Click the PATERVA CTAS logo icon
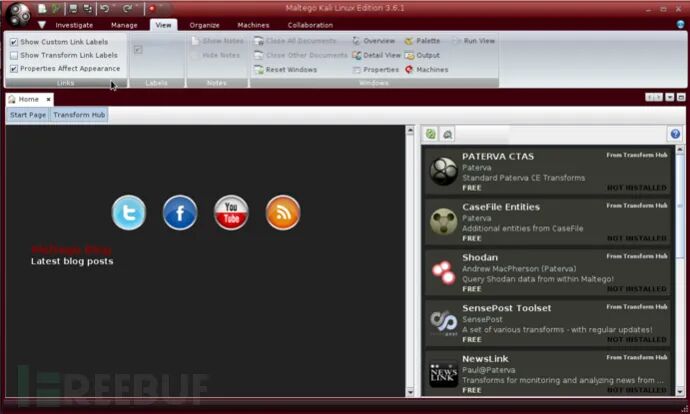Screen dimensions: 690x414 (444, 171)
